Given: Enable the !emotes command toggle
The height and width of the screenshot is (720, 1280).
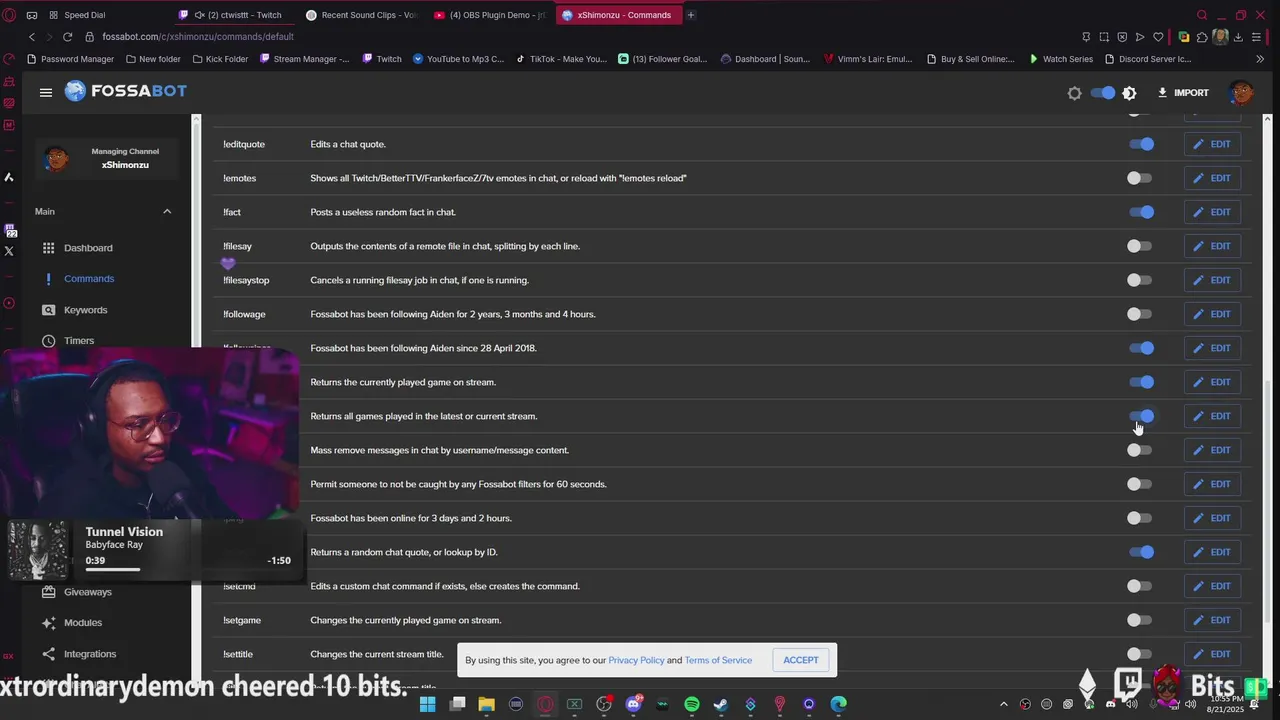Looking at the screenshot, I should (1140, 178).
